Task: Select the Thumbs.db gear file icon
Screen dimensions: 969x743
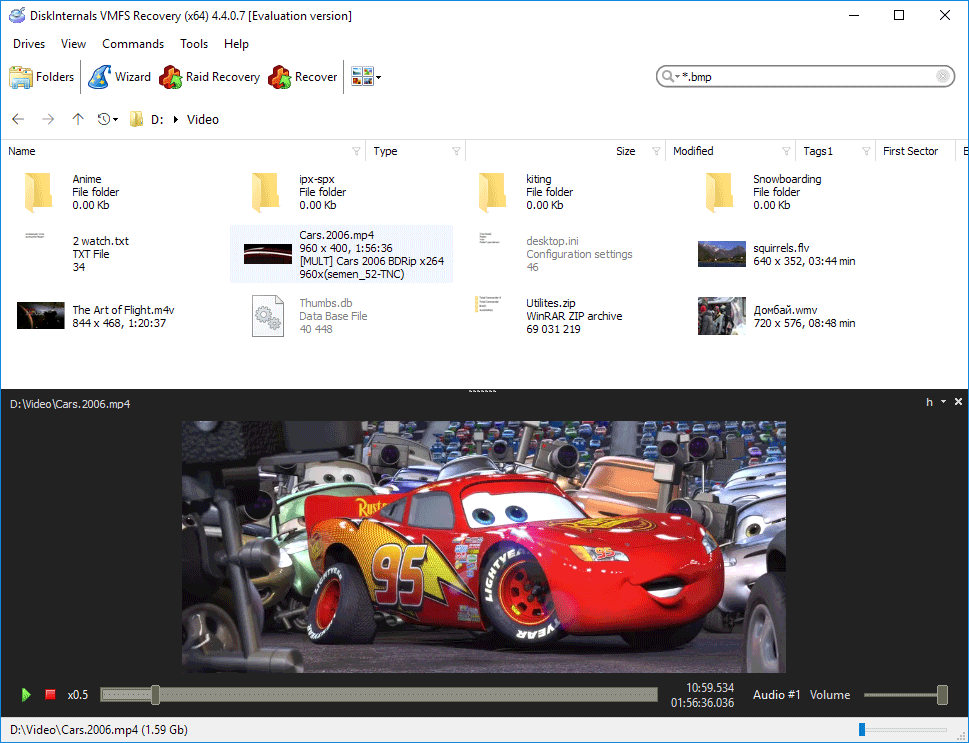Action: coord(268,316)
